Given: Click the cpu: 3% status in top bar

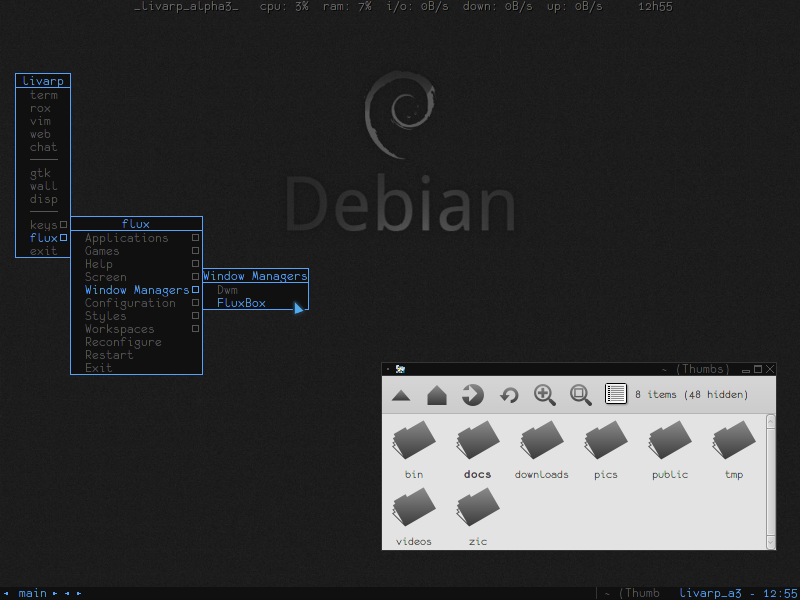Looking at the screenshot, I should click(284, 7).
